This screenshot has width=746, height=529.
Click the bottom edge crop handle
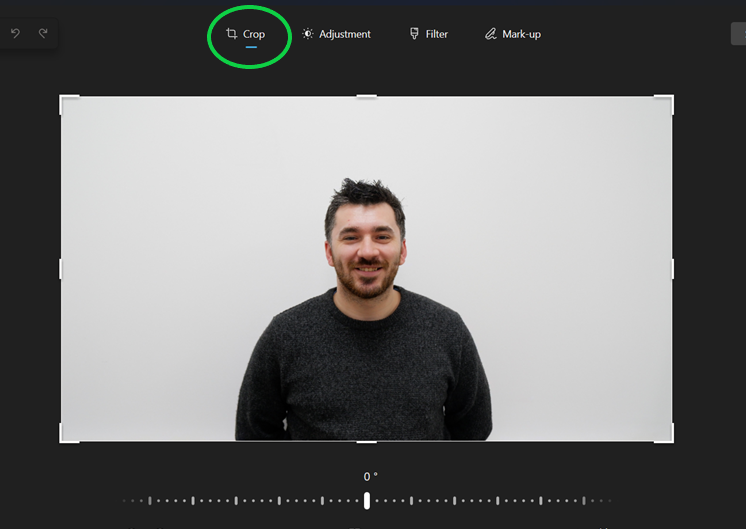pyautogui.click(x=366, y=442)
